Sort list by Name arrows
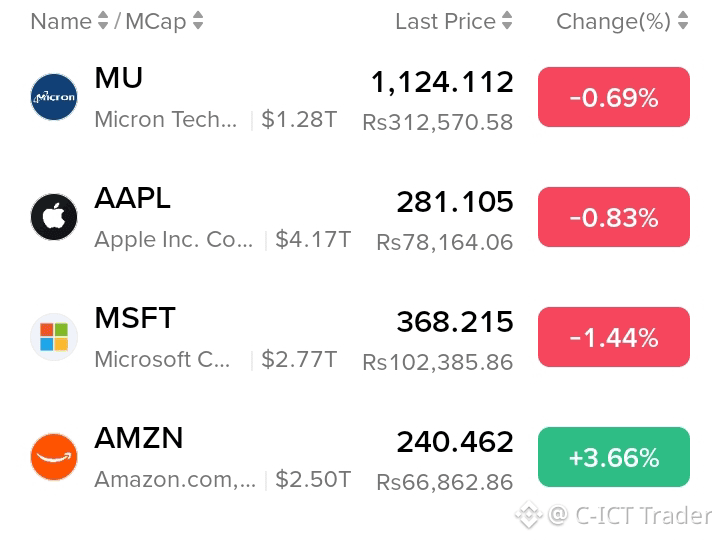The height and width of the screenshot is (540, 720). pos(103,21)
